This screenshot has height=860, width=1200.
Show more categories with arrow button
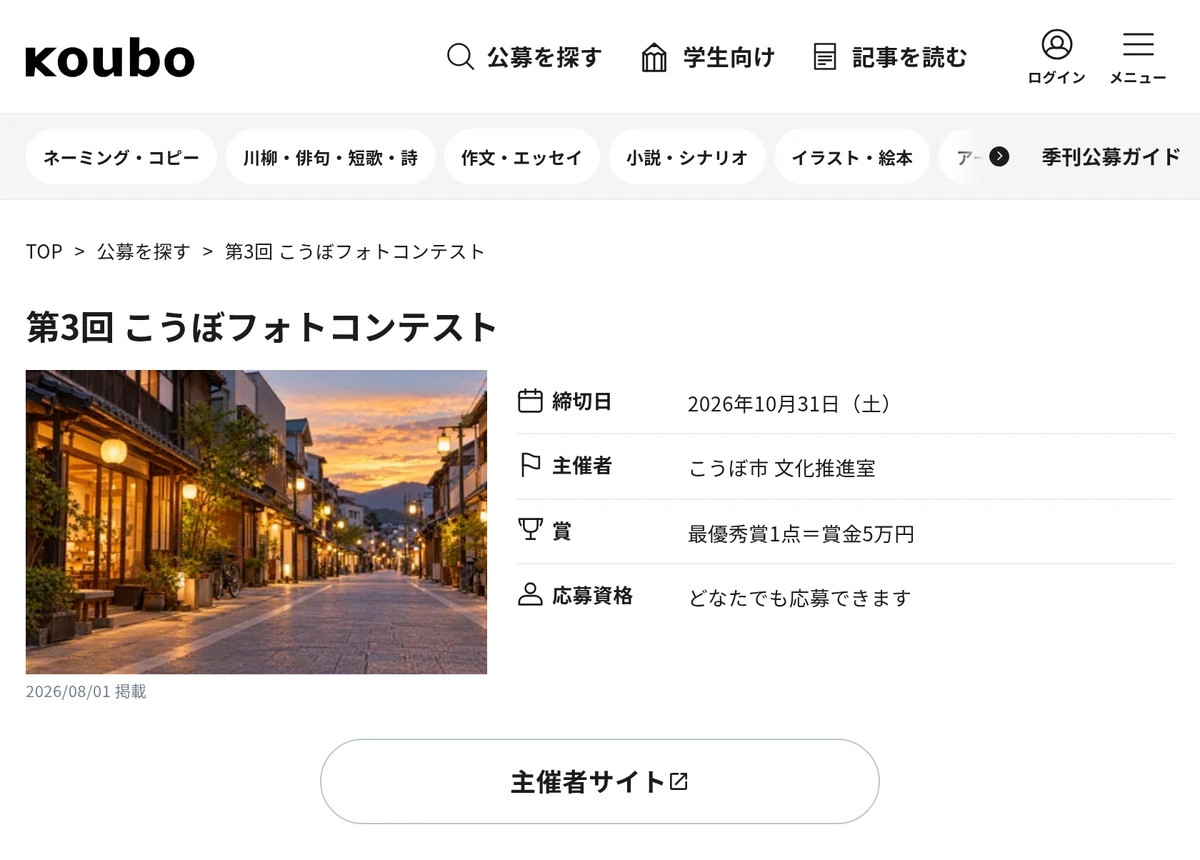click(x=999, y=157)
